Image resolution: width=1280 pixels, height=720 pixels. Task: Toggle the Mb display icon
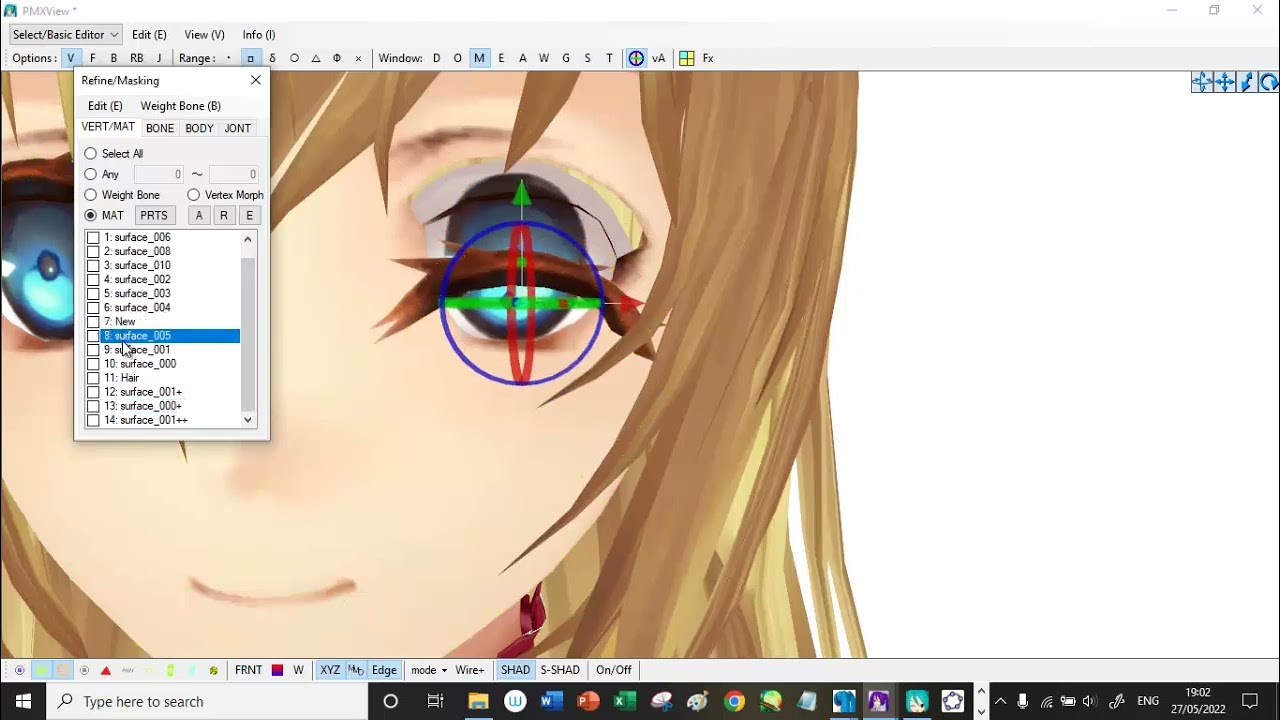point(355,670)
